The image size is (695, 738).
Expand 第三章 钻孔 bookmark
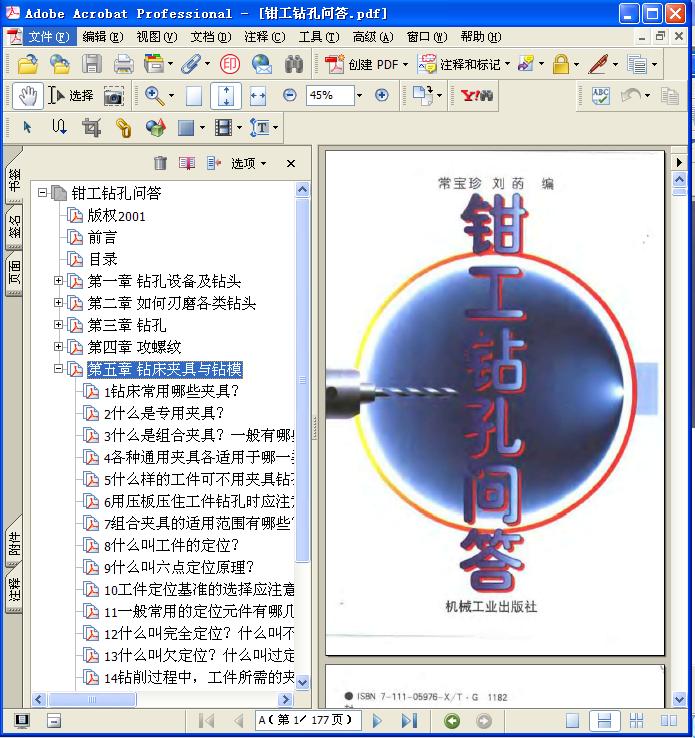58,325
